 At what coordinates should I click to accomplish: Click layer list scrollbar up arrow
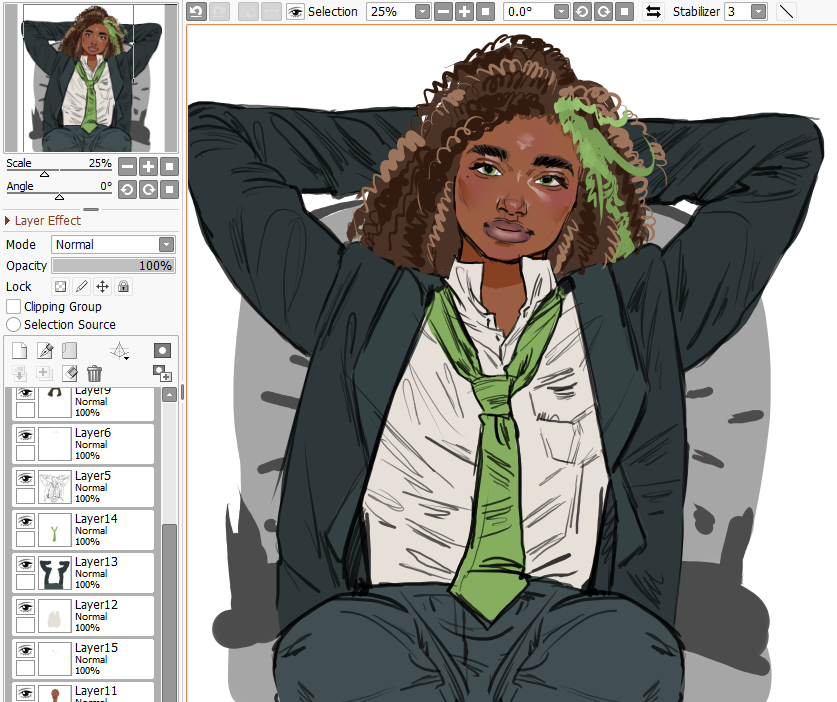click(x=169, y=395)
